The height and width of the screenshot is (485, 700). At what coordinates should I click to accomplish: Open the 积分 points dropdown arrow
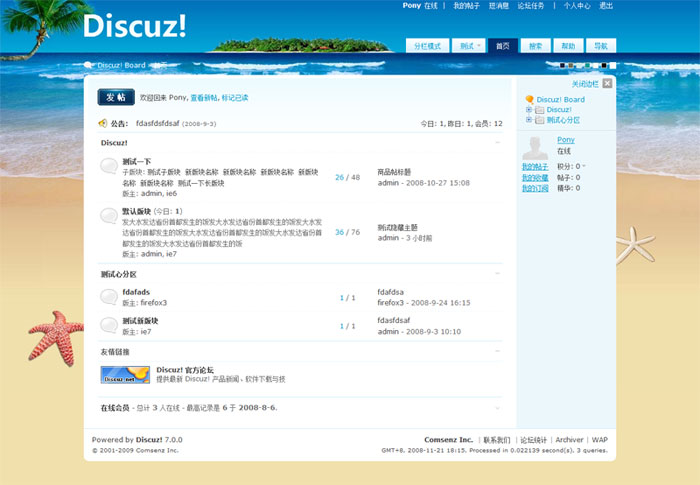(x=584, y=166)
